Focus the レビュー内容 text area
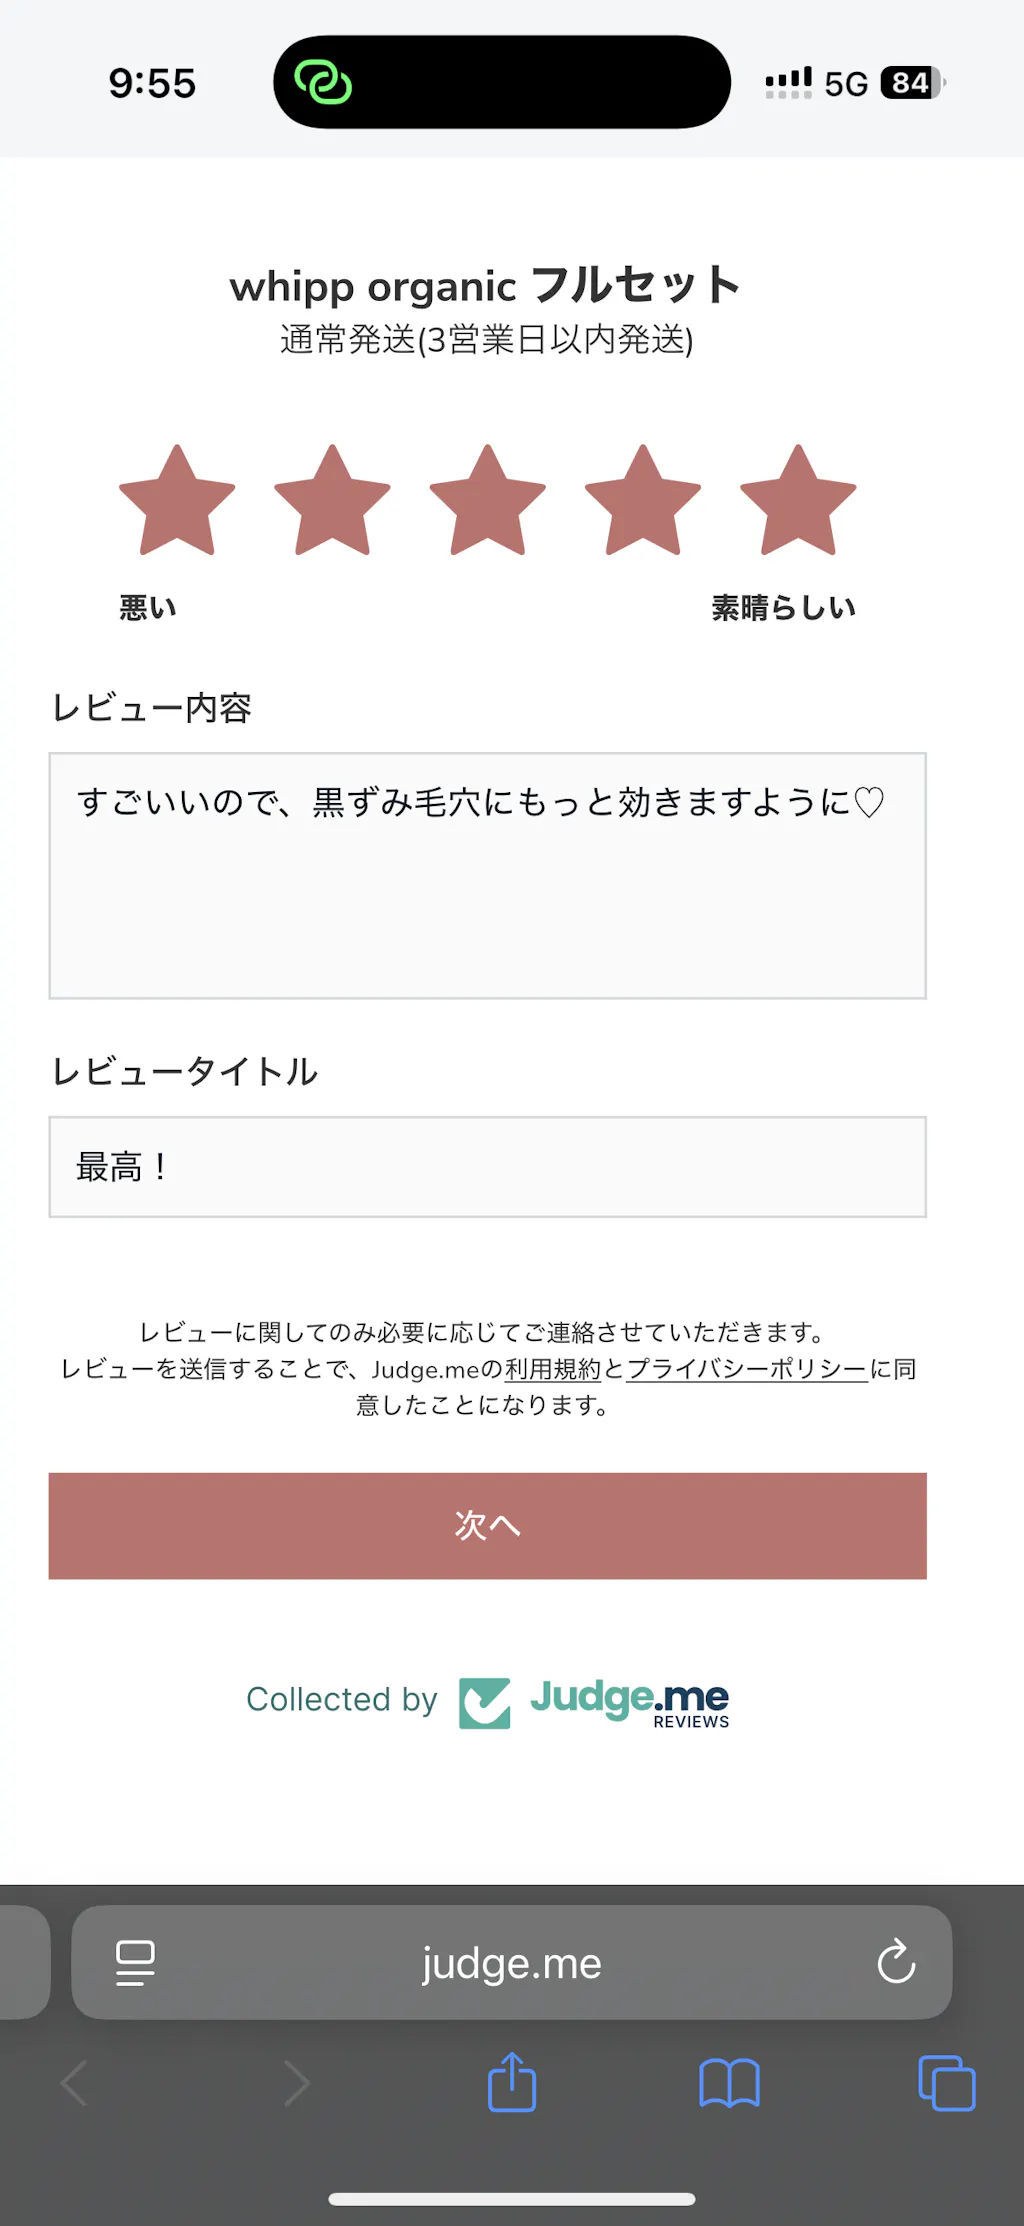1024x2226 pixels. click(487, 875)
